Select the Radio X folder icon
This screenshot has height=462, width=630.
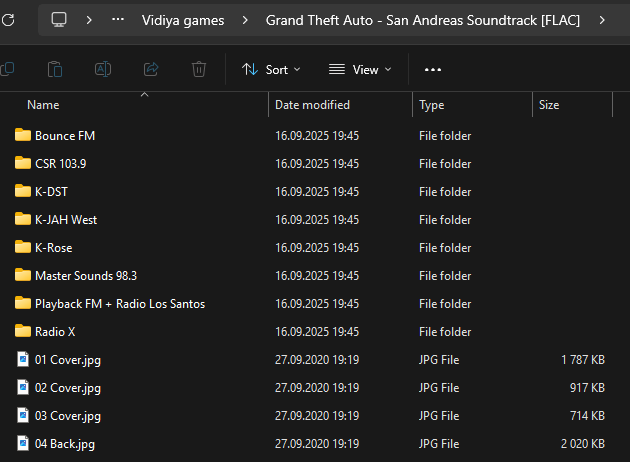[22, 331]
